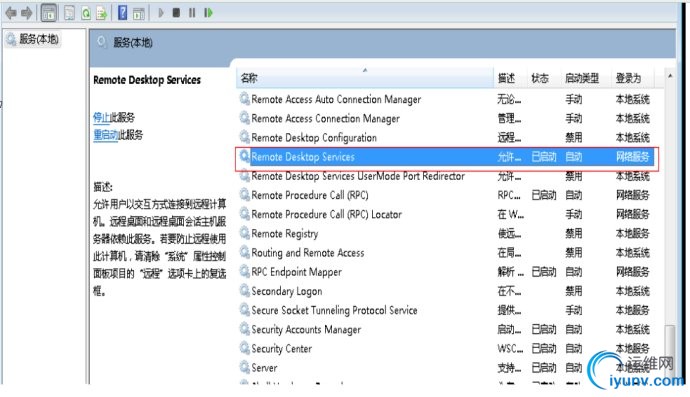Click gear icon of Secure Socket Tunneling Protocol Service
Viewport: 690px width, 397px height.
[244, 310]
